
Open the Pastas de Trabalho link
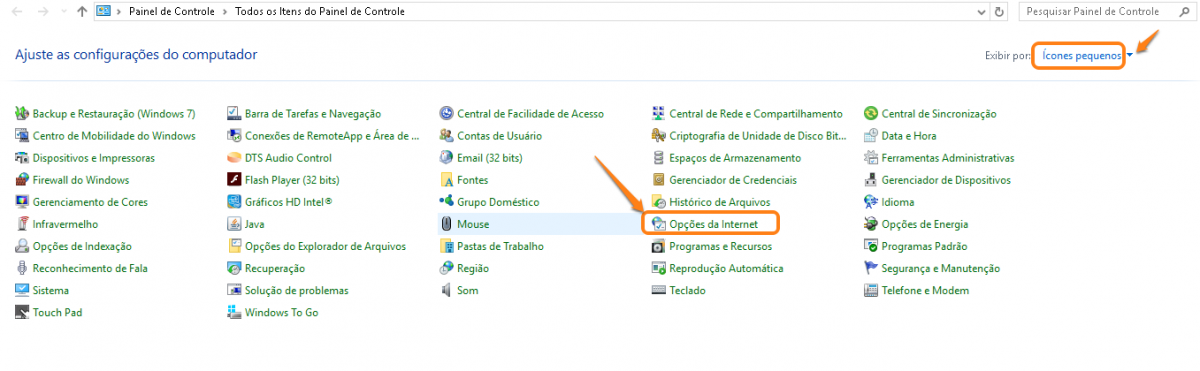point(500,246)
